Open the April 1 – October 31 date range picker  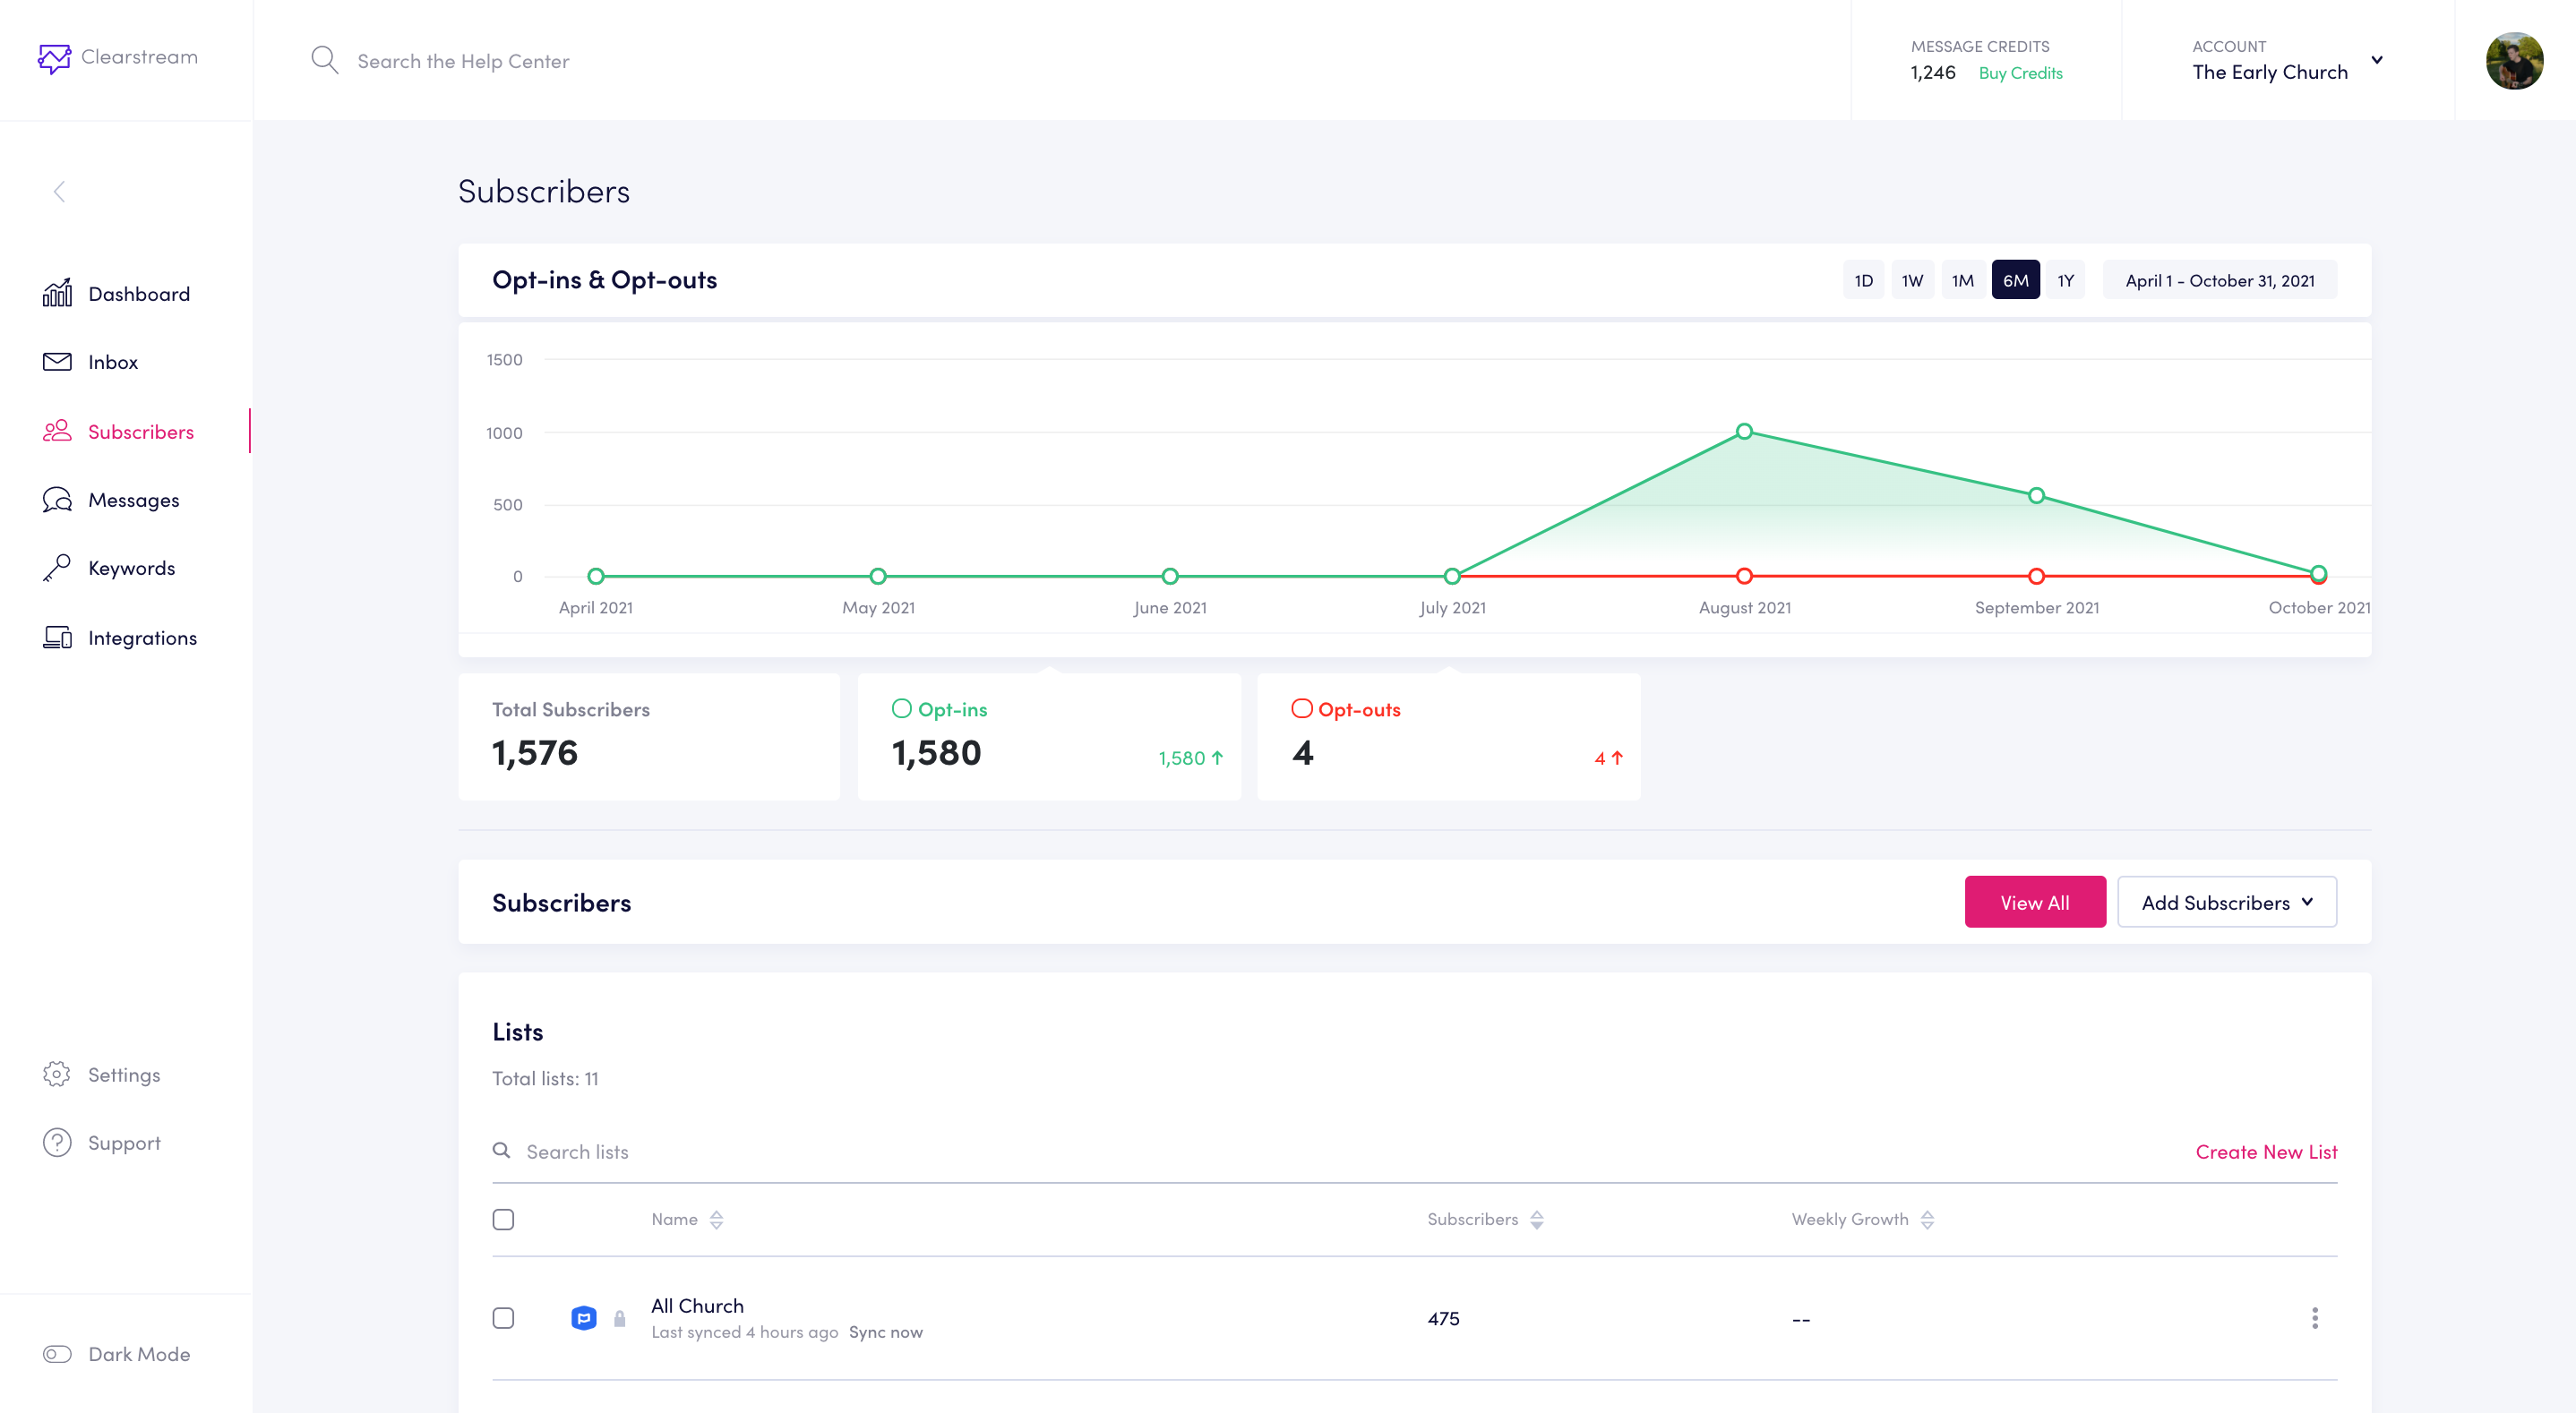(2219, 280)
